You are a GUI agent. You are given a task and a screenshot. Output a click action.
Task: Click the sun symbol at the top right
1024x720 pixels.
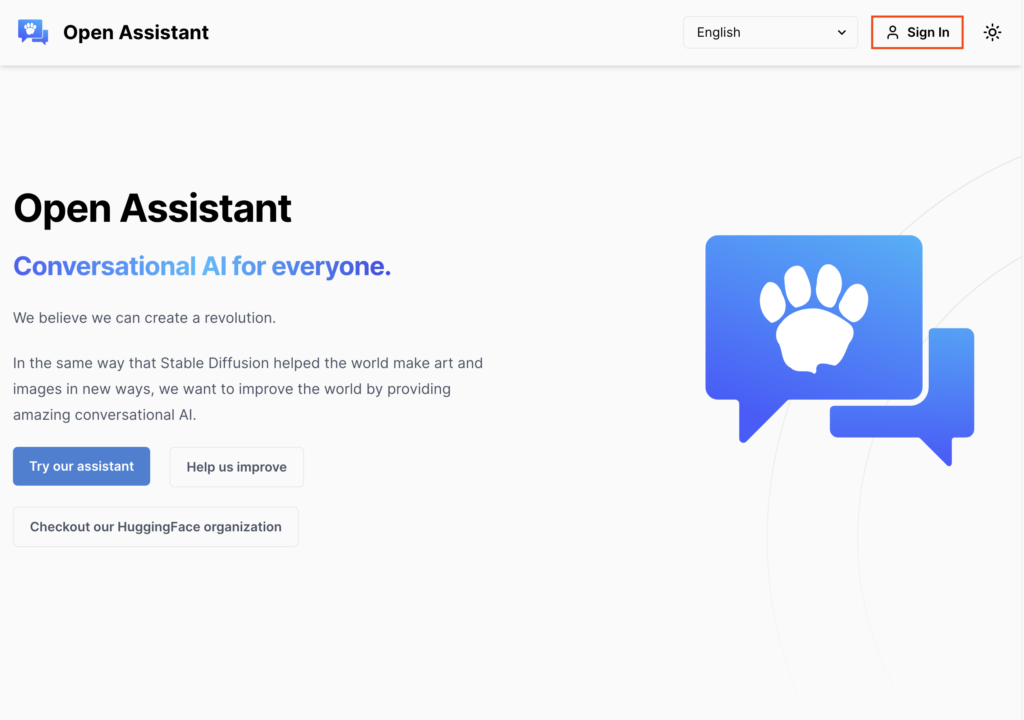[992, 31]
